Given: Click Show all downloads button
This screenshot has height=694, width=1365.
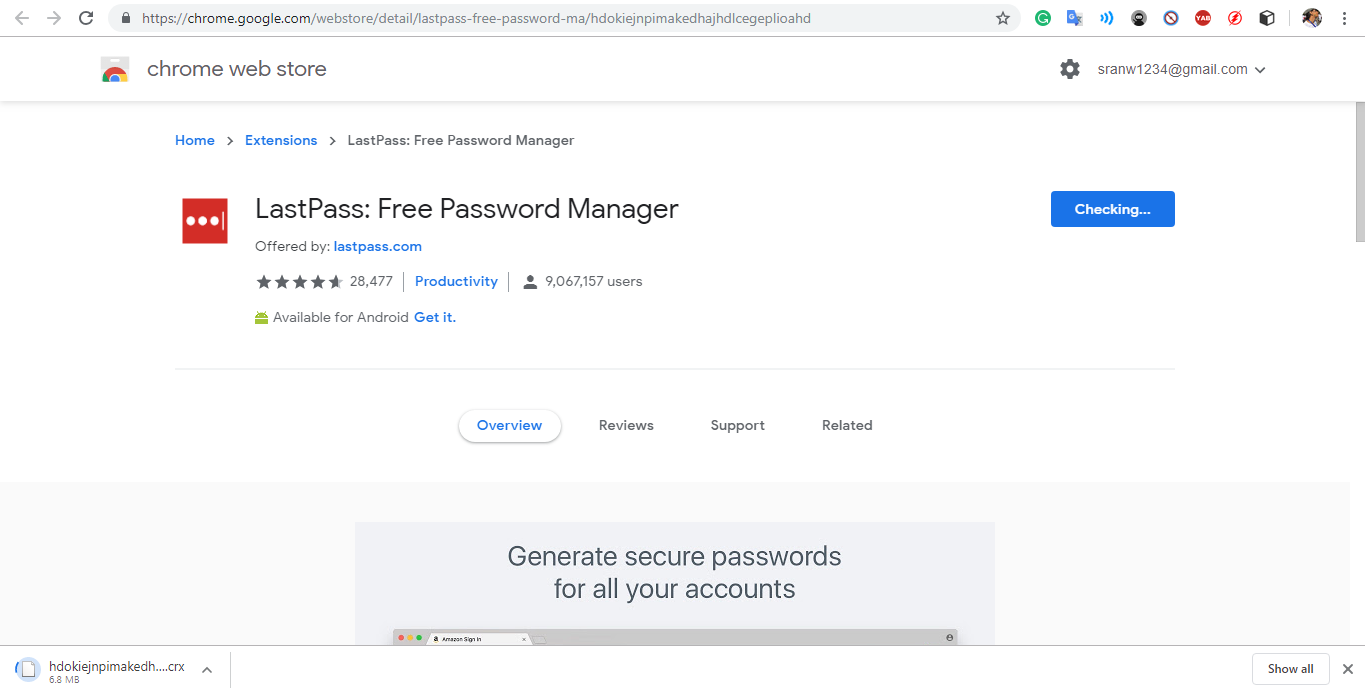Looking at the screenshot, I should pos(1290,669).
